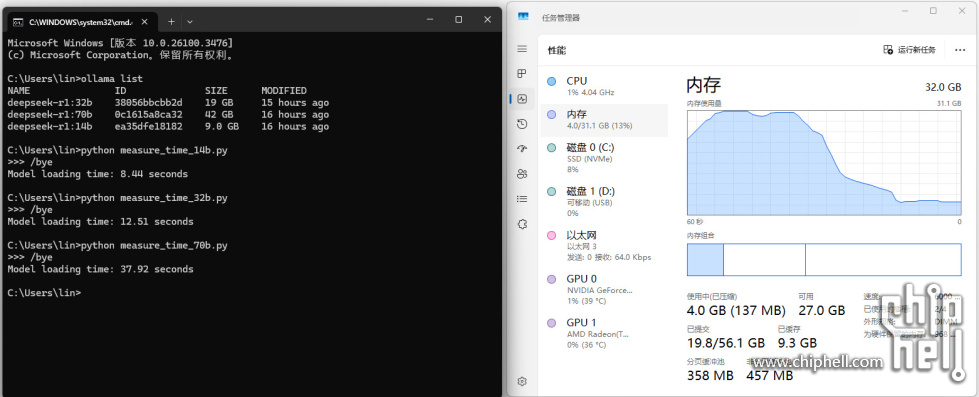Image resolution: width=979 pixels, height=397 pixels.
Task: Click '4.0 GB (137 MB)' in-use value
Action: click(x=736, y=310)
